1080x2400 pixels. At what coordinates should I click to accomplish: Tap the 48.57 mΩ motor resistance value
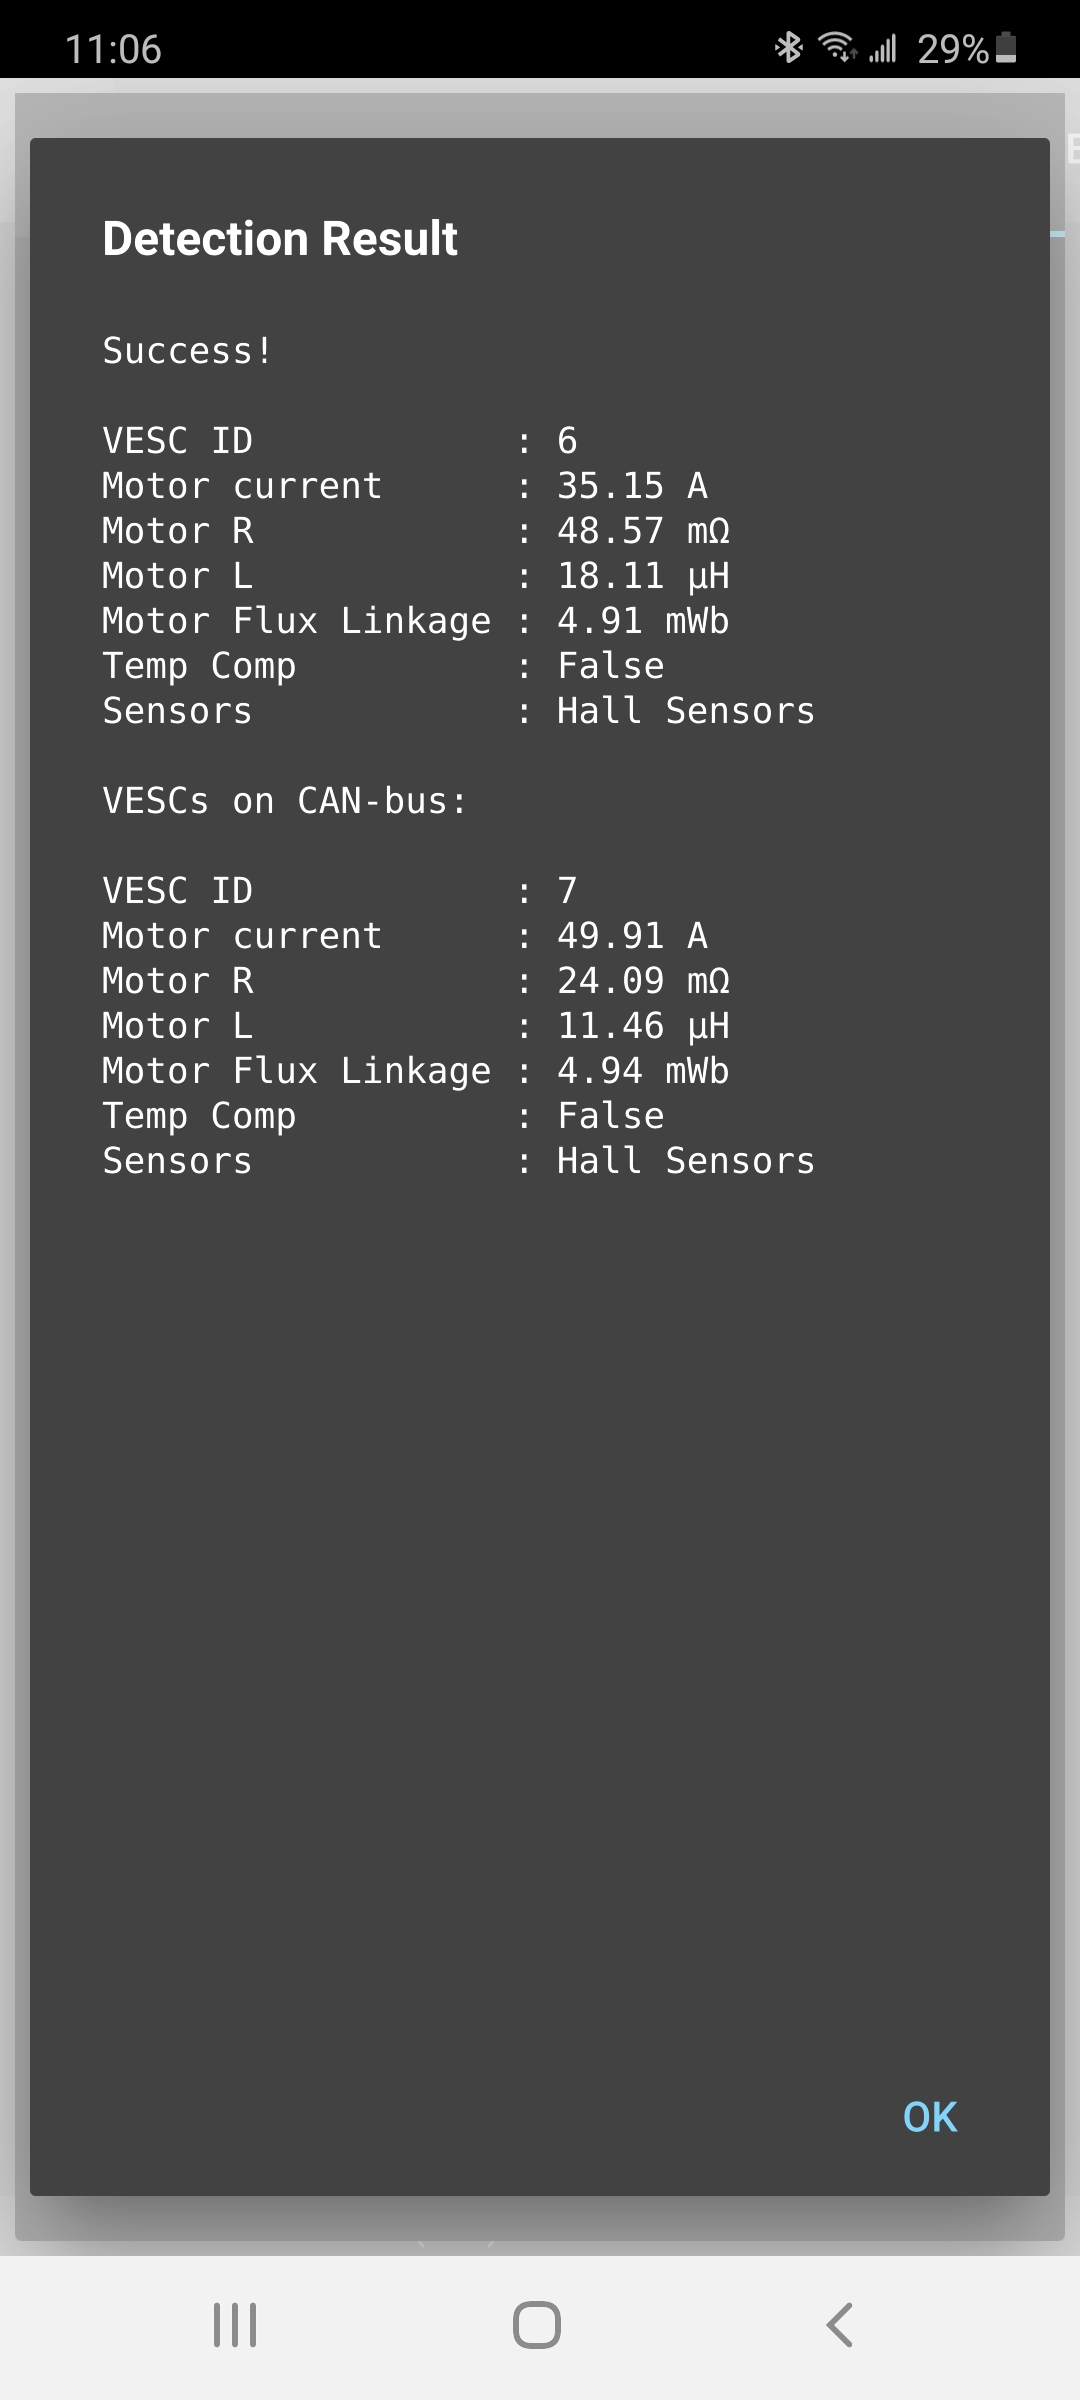point(643,531)
